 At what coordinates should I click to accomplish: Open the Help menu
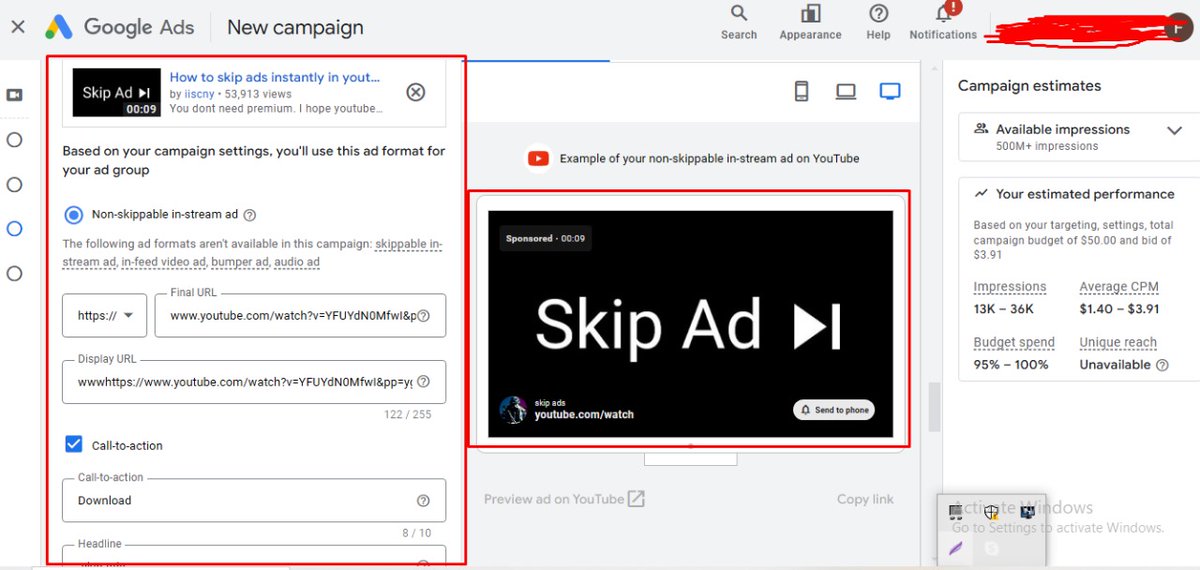click(x=878, y=22)
